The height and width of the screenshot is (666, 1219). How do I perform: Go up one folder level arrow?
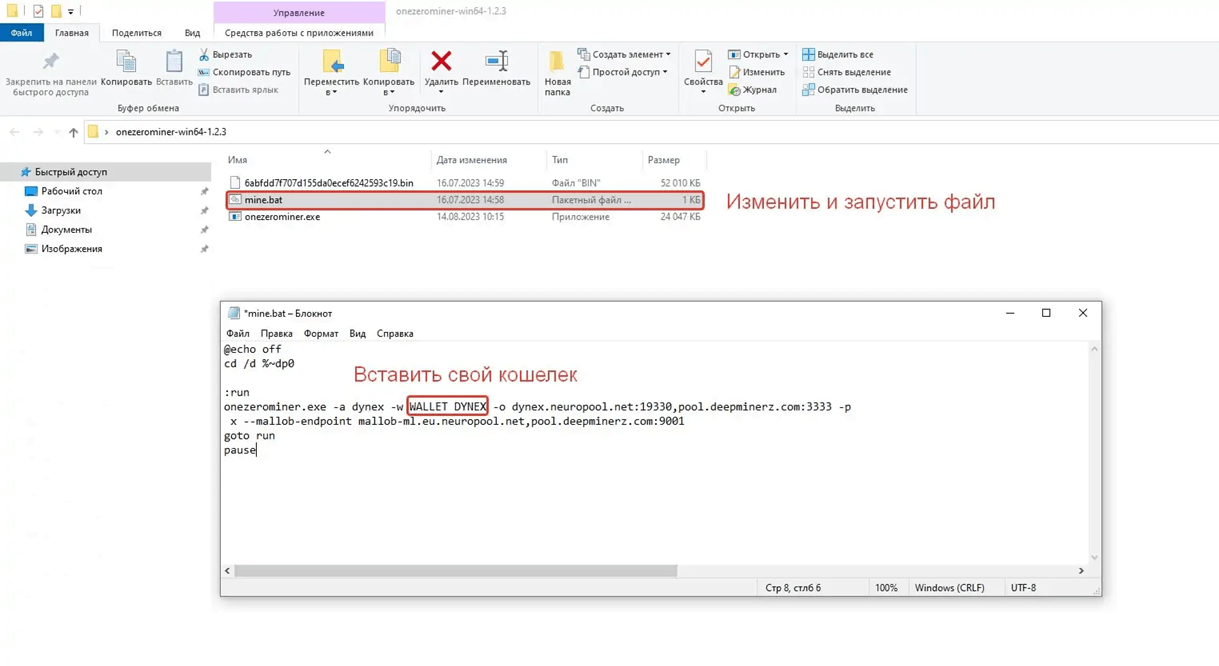73,132
